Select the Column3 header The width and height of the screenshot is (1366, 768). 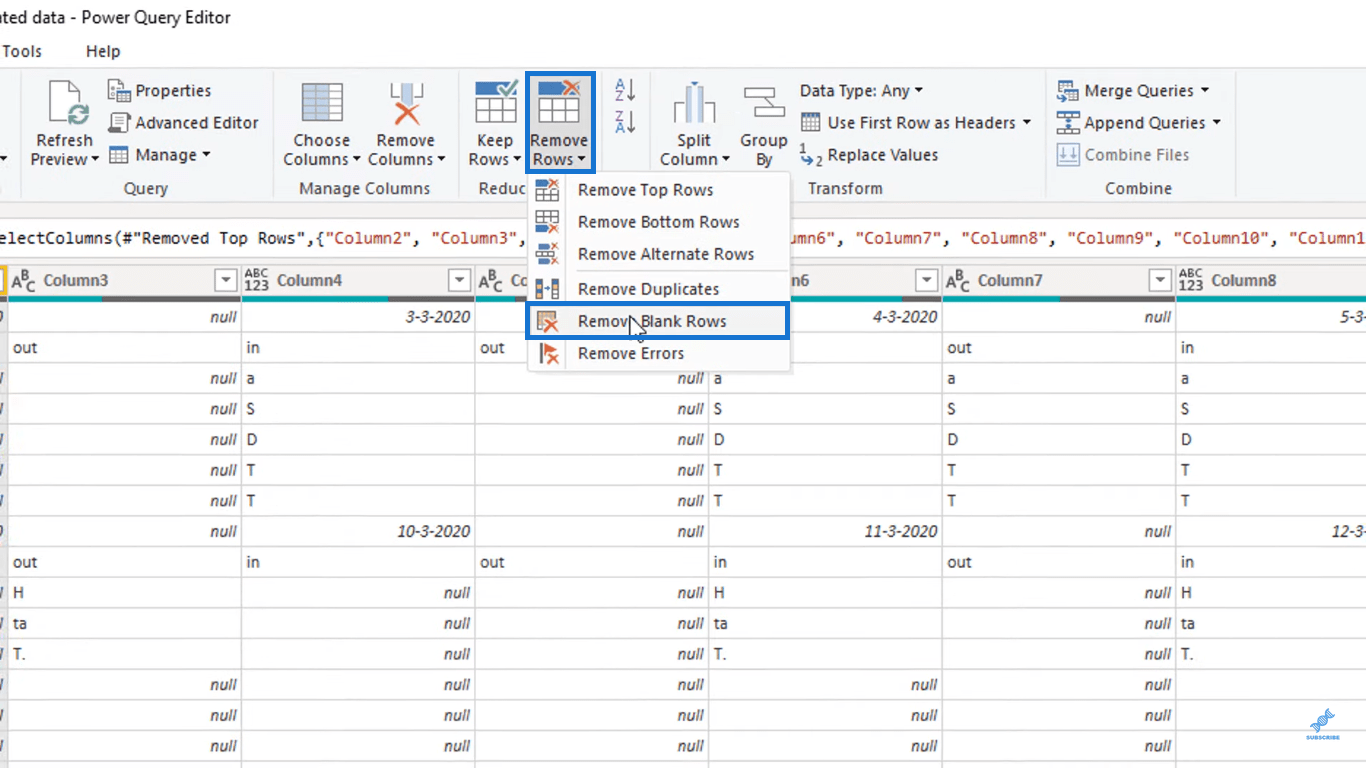point(125,281)
